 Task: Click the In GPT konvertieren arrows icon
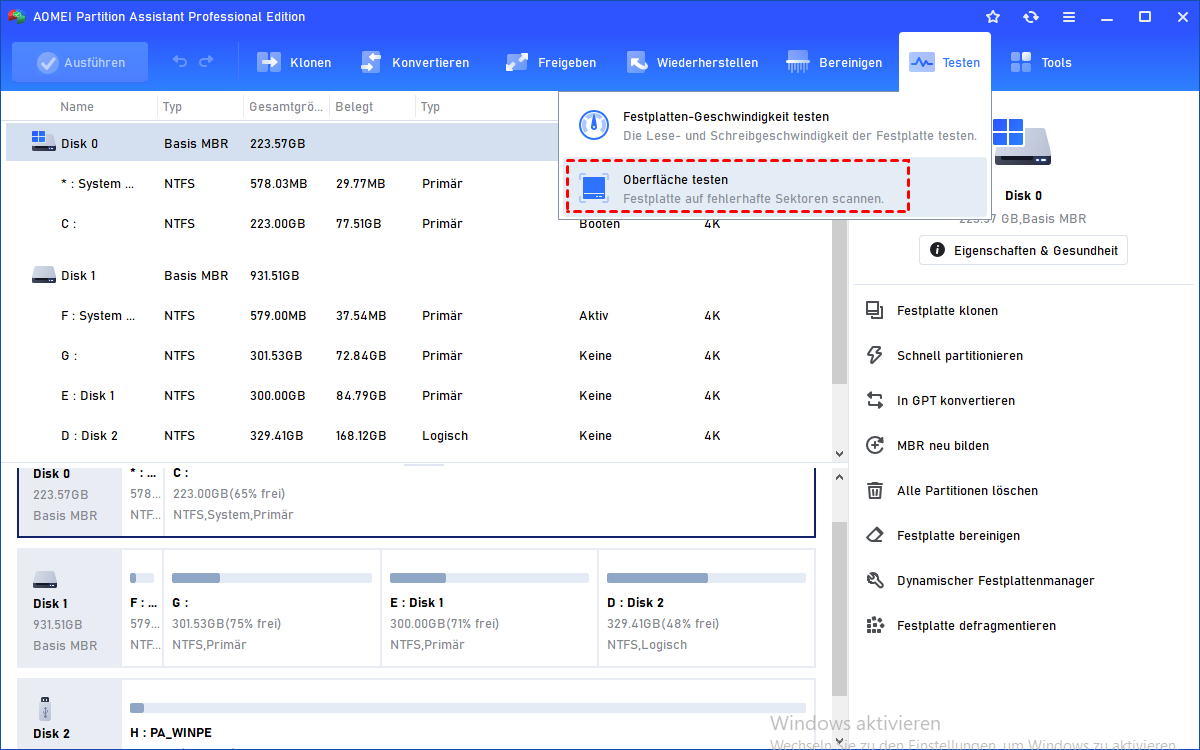875,401
